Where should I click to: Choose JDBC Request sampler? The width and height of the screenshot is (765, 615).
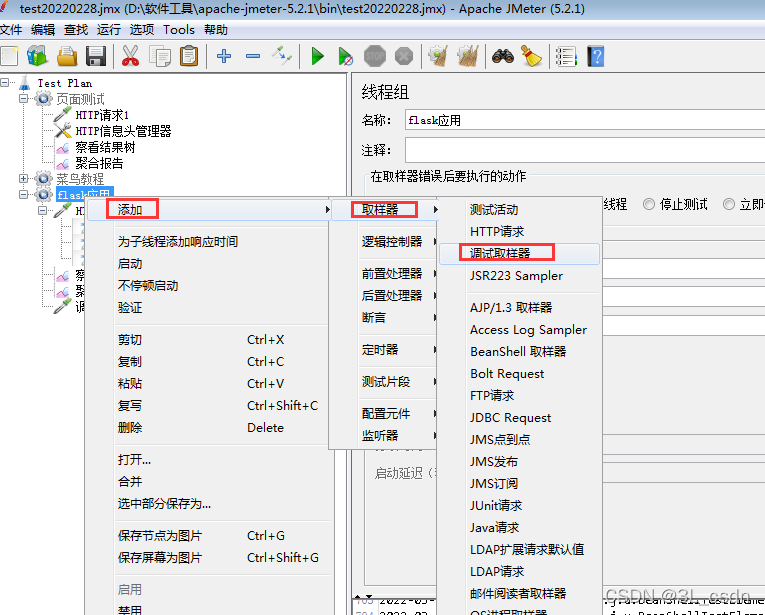(x=520, y=418)
